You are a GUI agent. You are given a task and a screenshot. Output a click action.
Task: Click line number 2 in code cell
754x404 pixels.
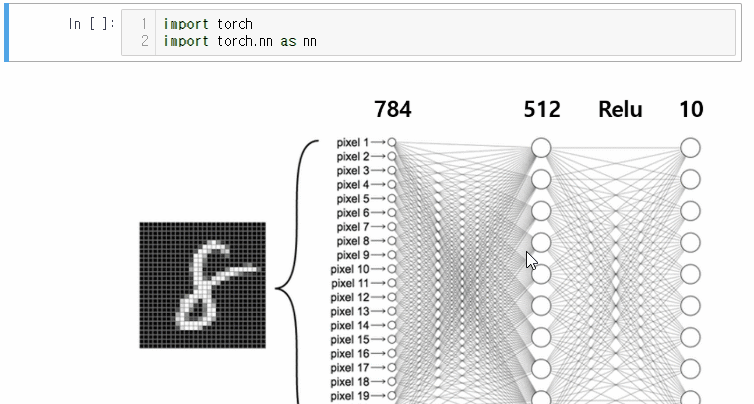145,41
